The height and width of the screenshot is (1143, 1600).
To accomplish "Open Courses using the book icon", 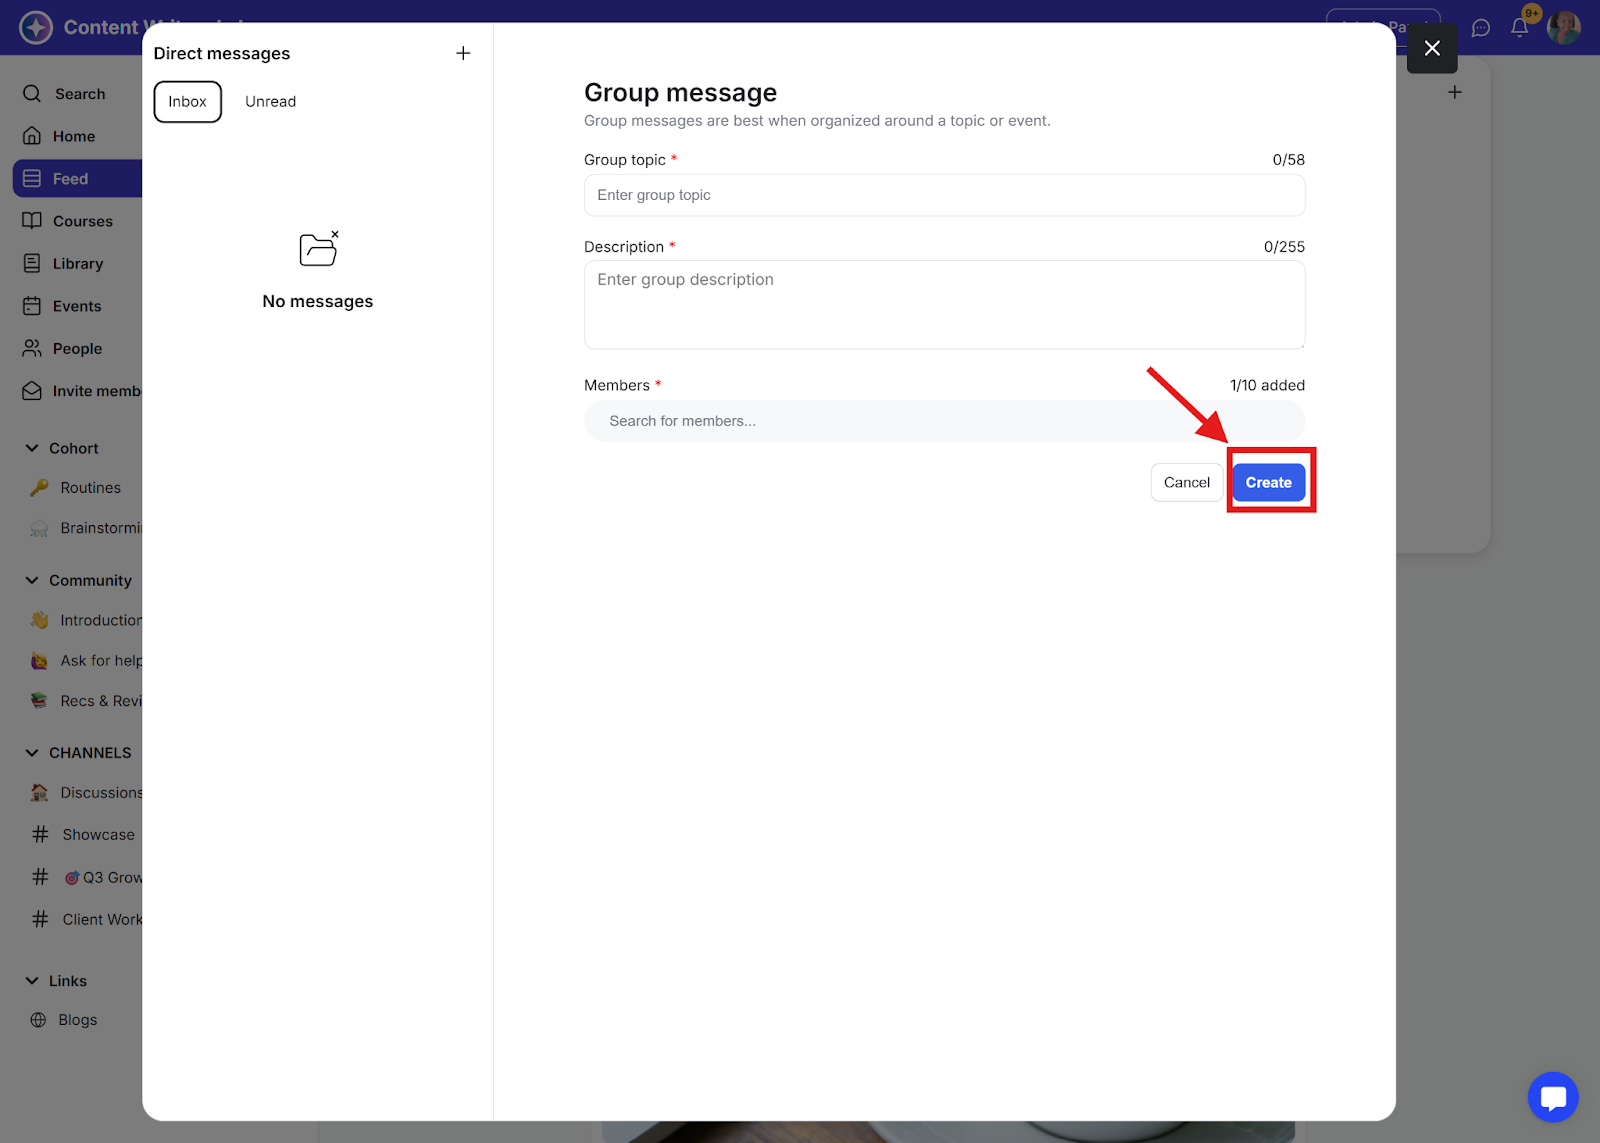I will pyautogui.click(x=32, y=221).
